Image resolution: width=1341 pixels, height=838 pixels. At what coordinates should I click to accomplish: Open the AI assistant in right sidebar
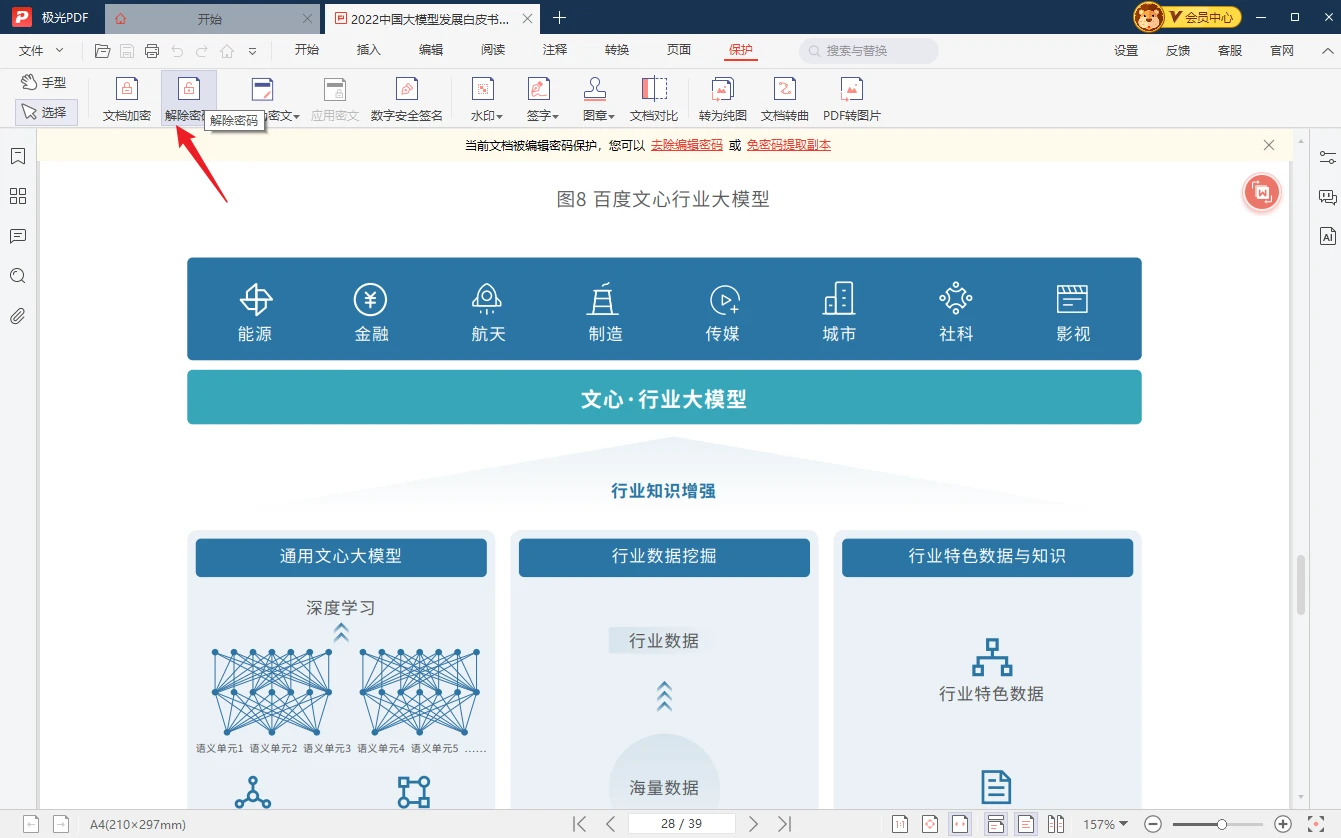click(x=1327, y=237)
